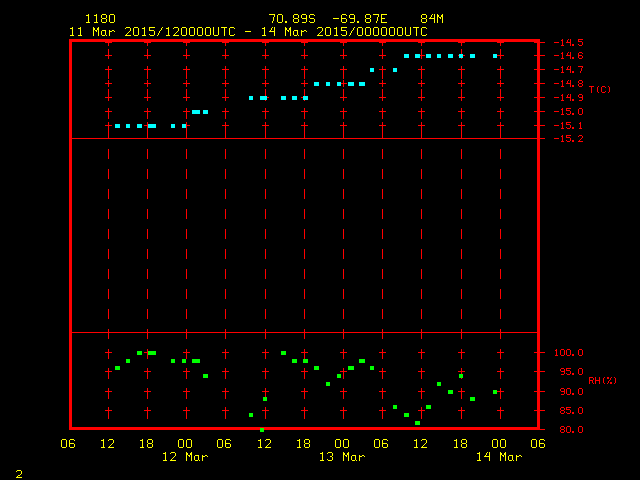640x480 pixels.
Task: Click the T(C) temperature axis label
Action: click(x=599, y=90)
